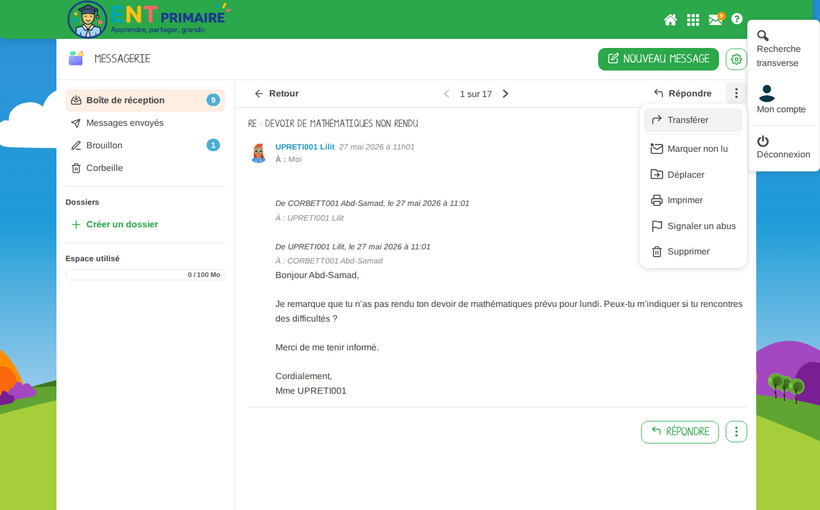The width and height of the screenshot is (820, 510).
Task: Click the "Bonjour Abd-Samad," line
Action: 317,275
